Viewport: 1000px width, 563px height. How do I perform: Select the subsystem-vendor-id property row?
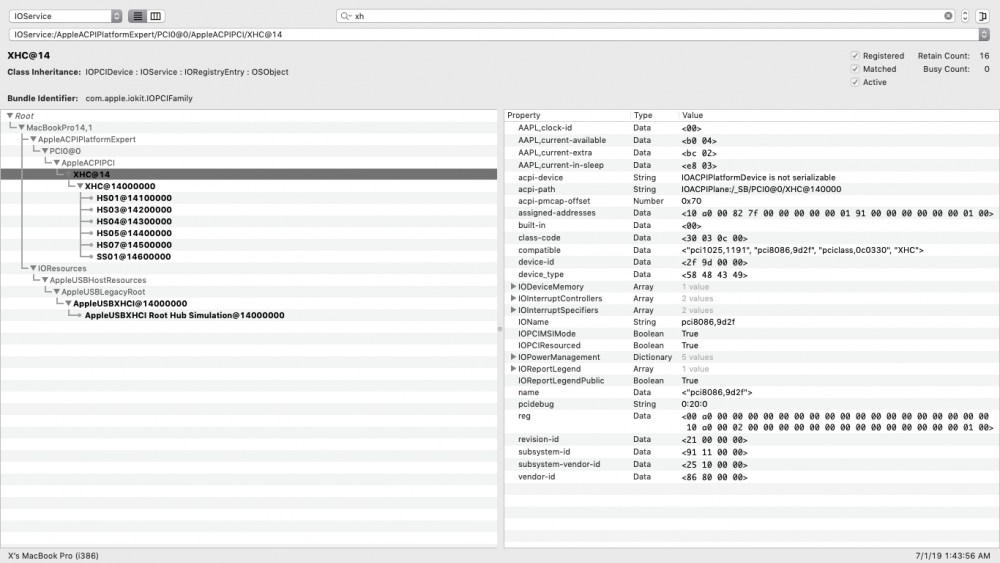(751, 464)
